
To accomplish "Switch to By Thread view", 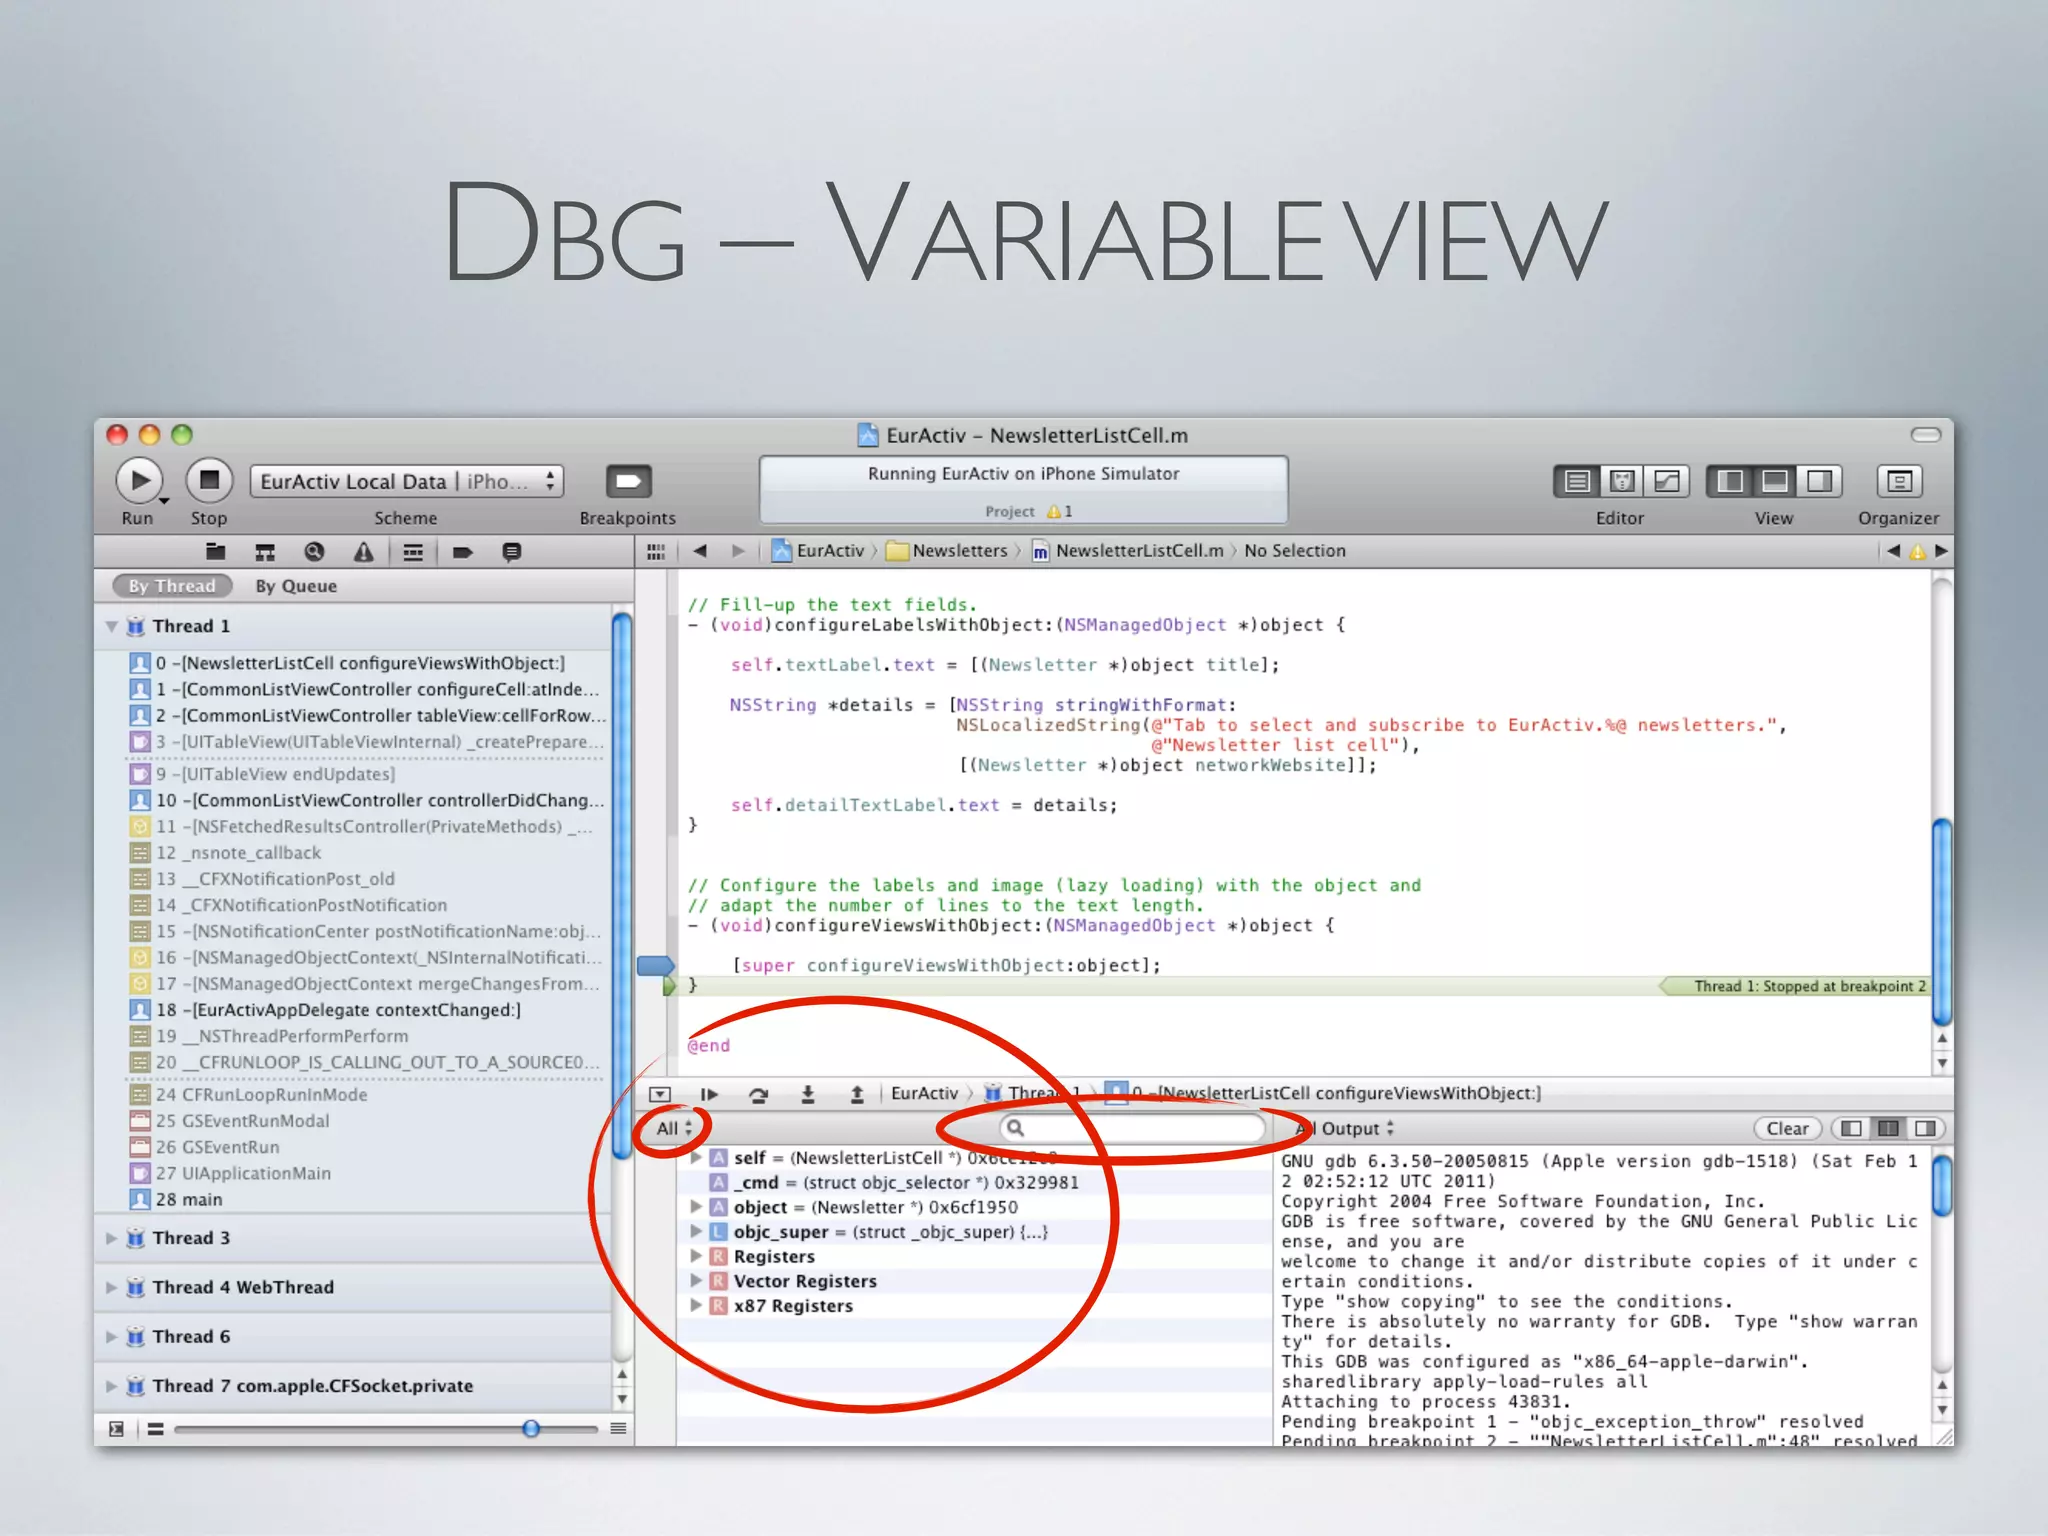I will 172,586.
